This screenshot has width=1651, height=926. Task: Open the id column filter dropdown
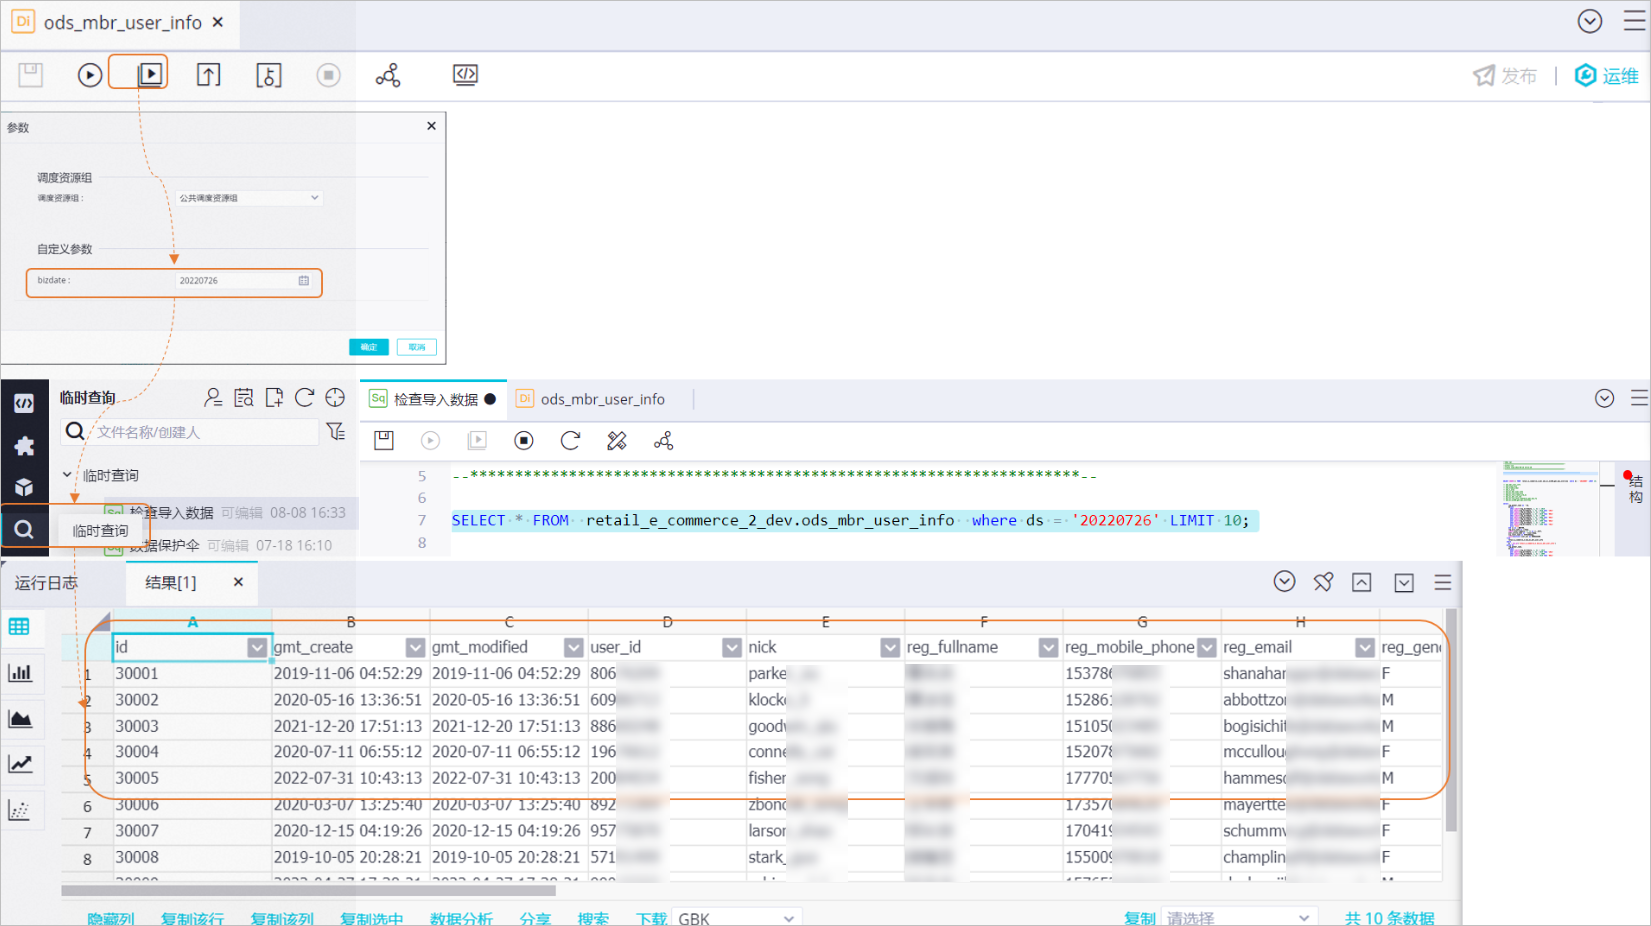click(257, 648)
